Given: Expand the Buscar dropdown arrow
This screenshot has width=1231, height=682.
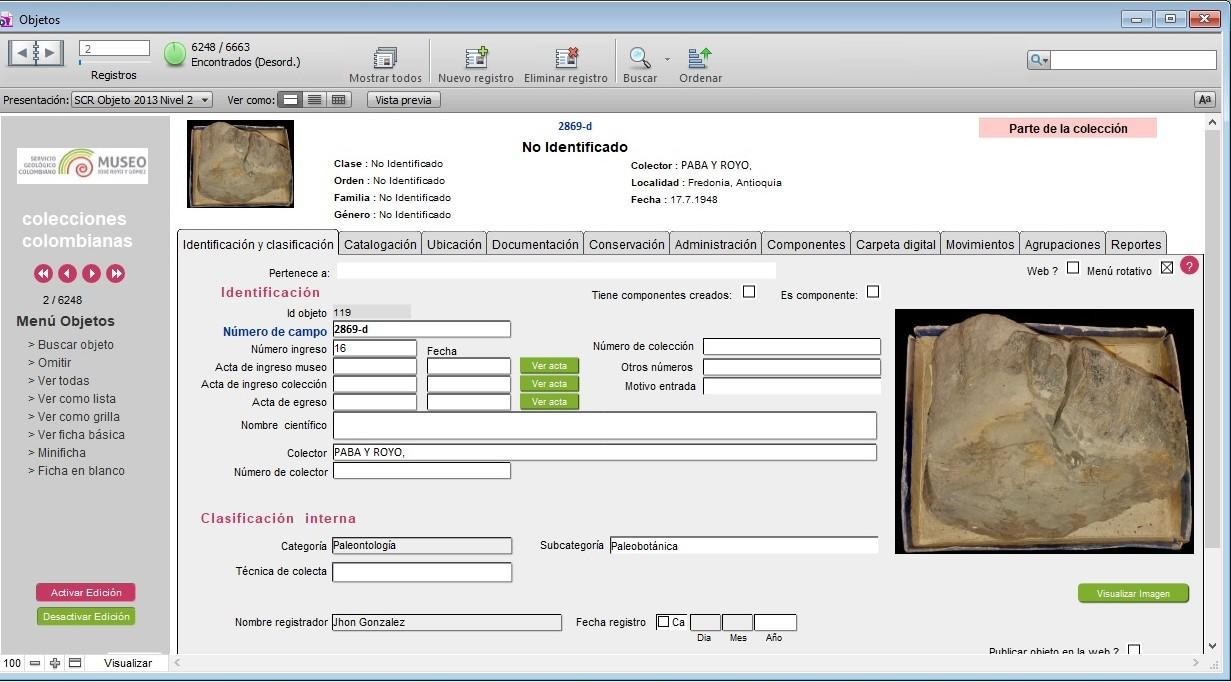Looking at the screenshot, I should point(667,58).
